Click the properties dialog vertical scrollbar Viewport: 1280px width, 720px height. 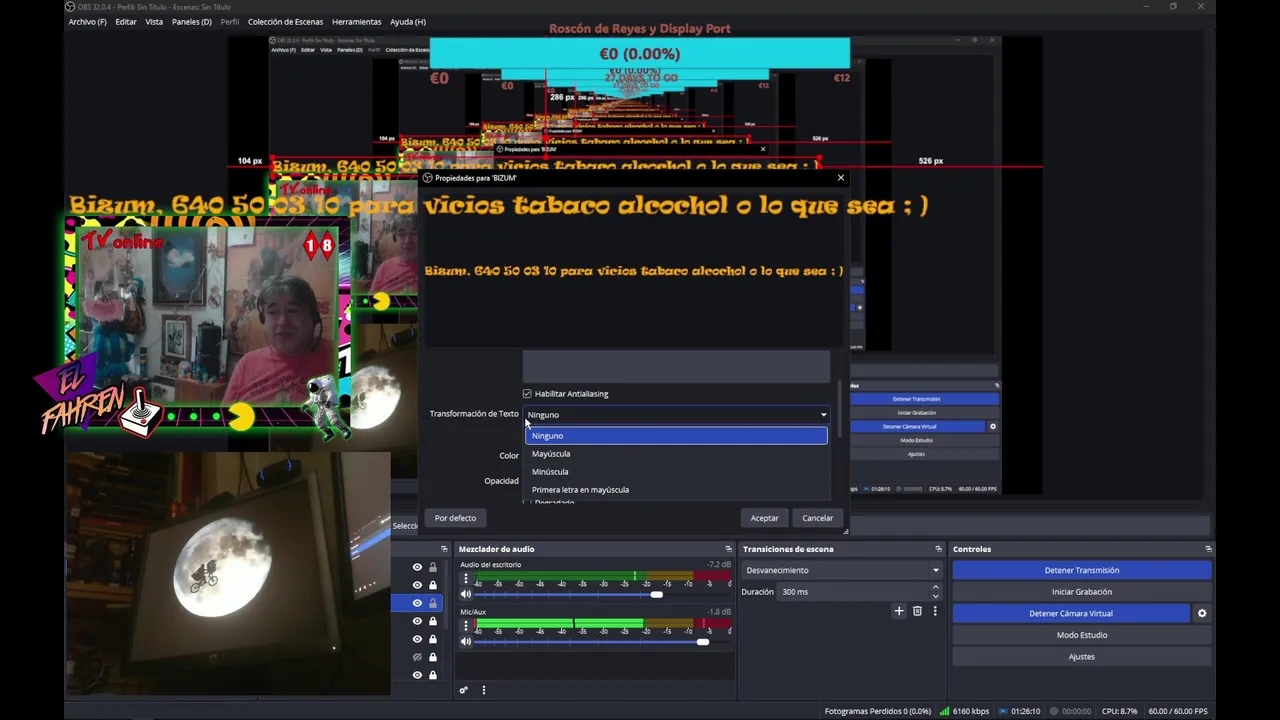click(840, 408)
